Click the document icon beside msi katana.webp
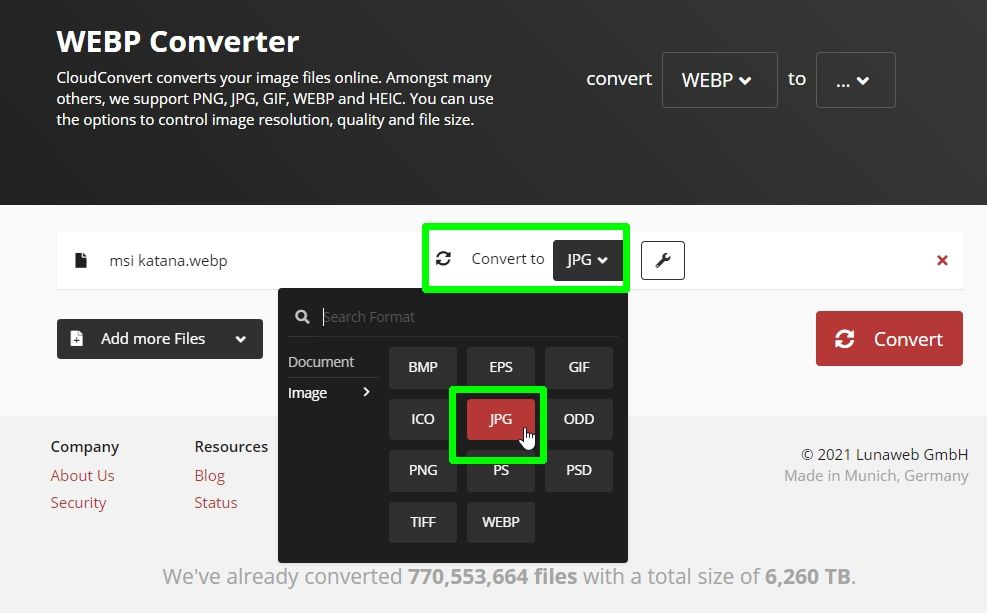The height and width of the screenshot is (613, 987). (81, 259)
